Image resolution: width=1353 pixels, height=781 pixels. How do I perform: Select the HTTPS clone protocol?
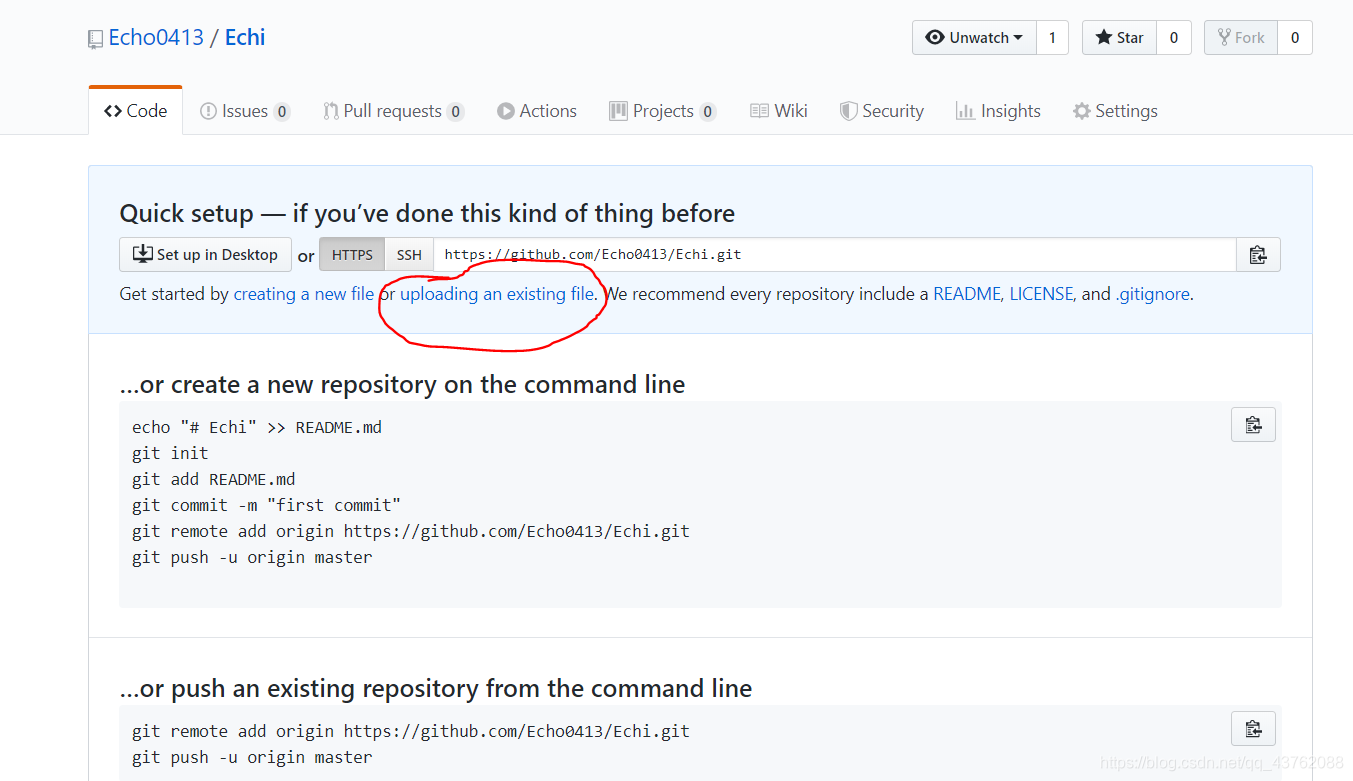point(352,255)
